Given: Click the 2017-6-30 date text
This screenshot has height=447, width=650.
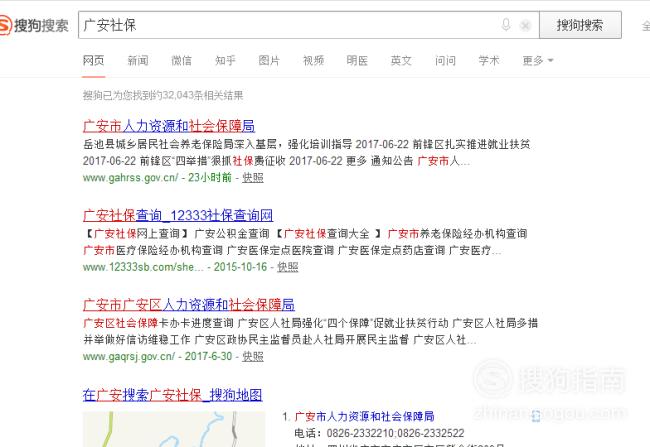Looking at the screenshot, I should tap(208, 357).
